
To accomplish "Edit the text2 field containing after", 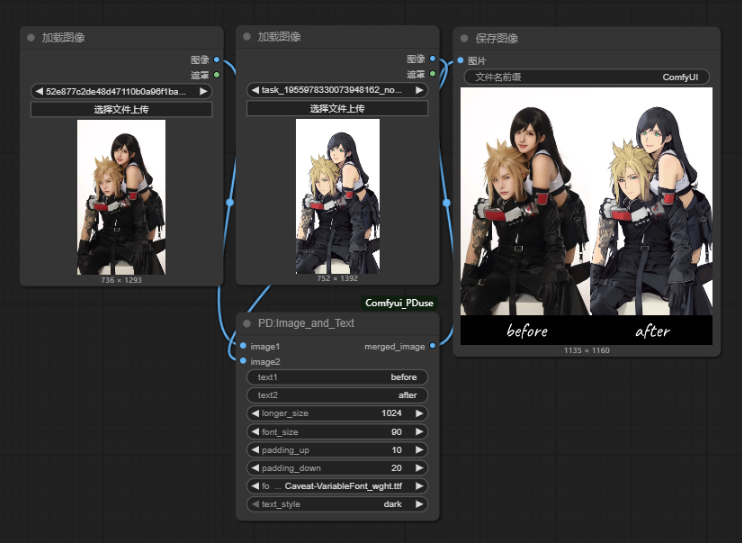I will click(337, 395).
